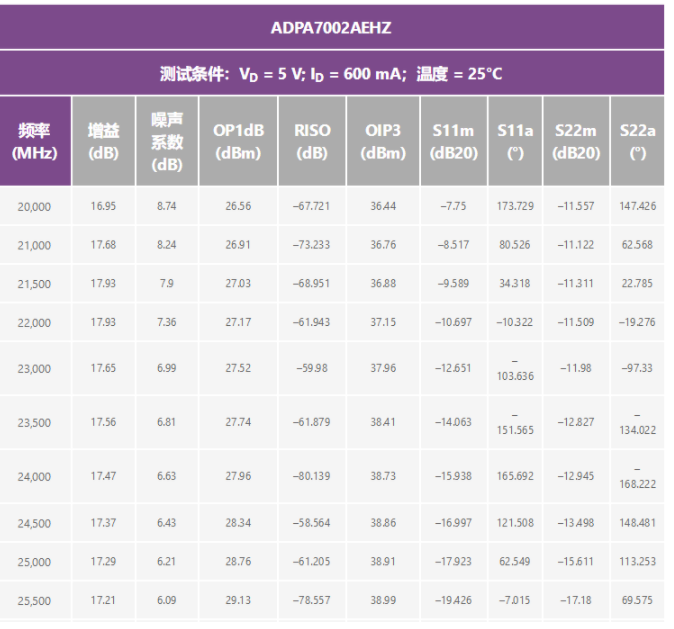Viewport: 674px width, 629px height.
Task: Select the 20,000 frequency cell
Action: point(34,206)
